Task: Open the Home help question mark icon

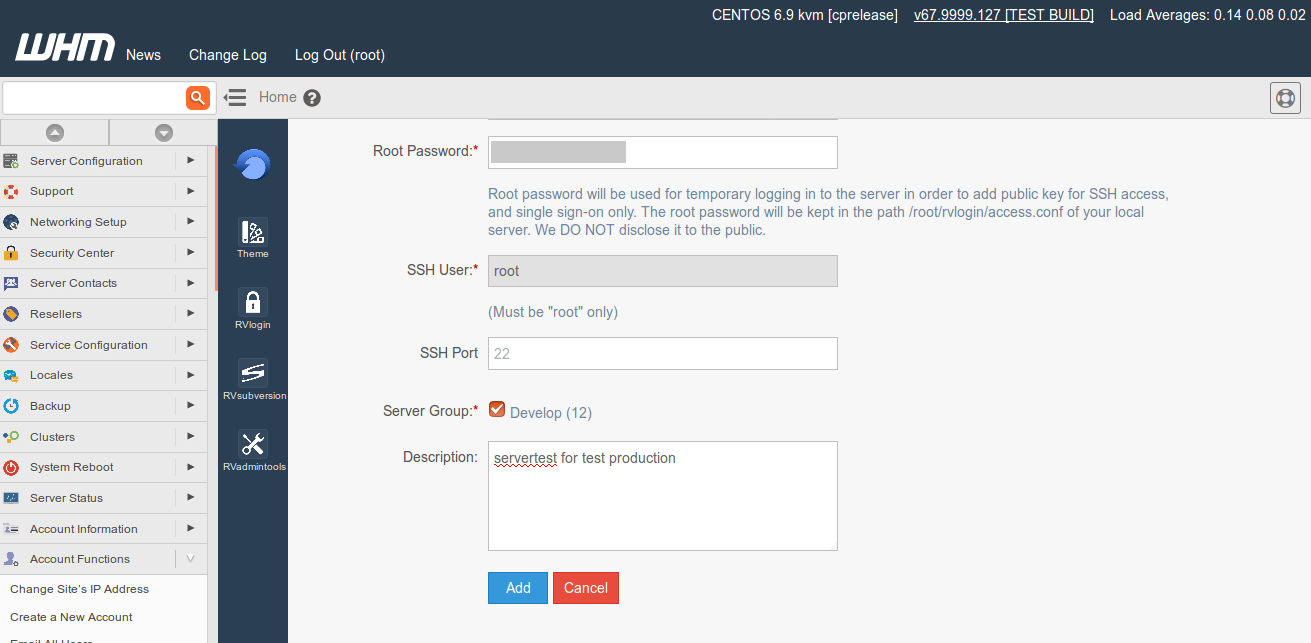Action: [312, 98]
